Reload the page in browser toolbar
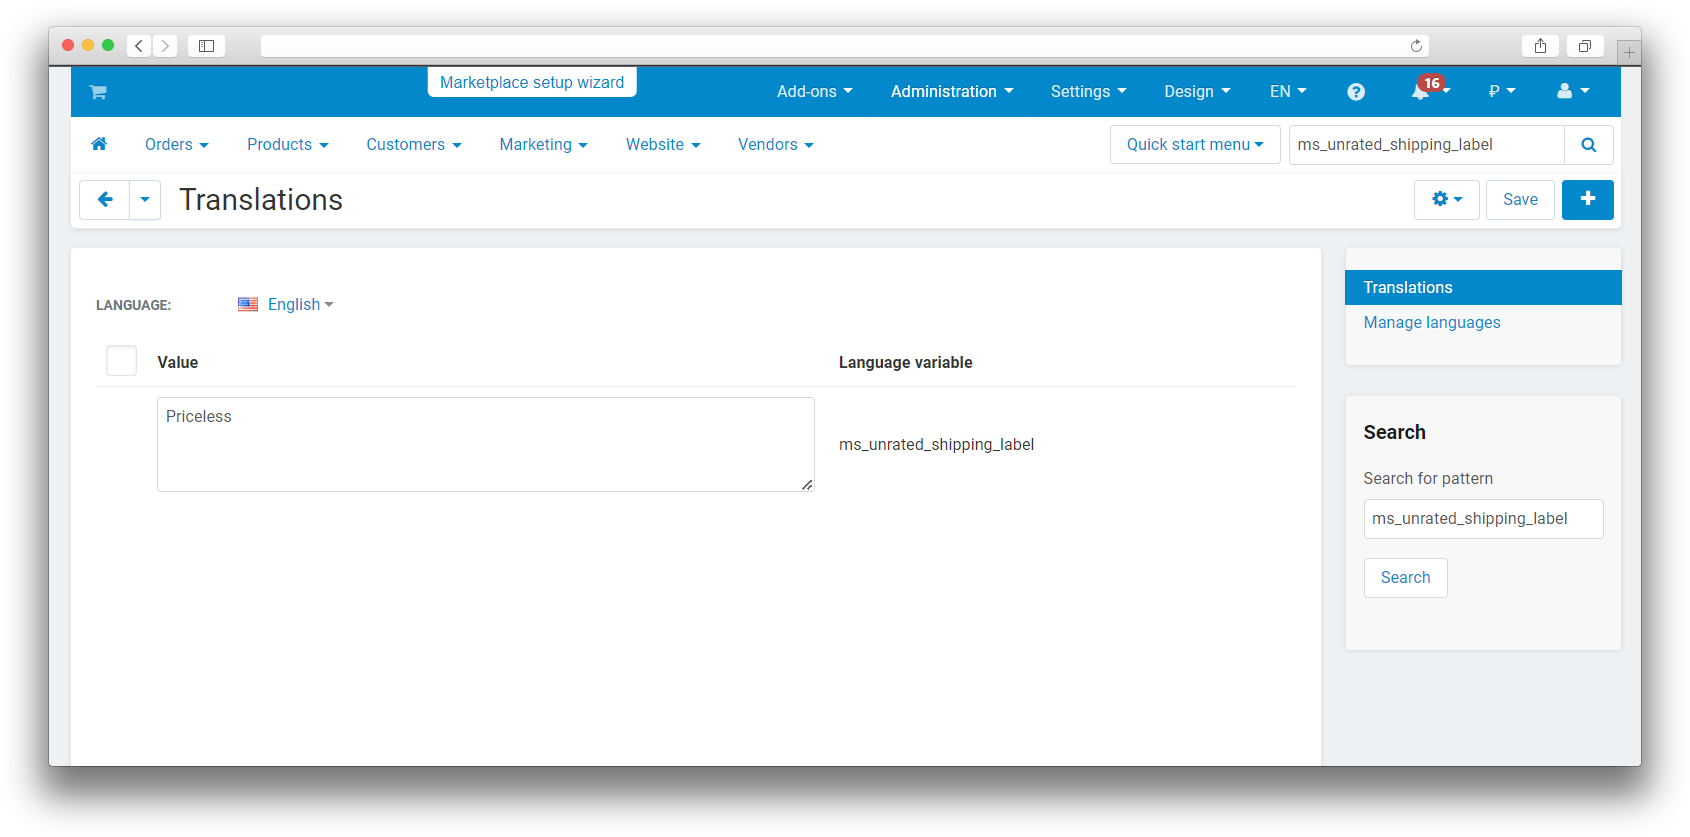1690x837 pixels. coord(1416,46)
